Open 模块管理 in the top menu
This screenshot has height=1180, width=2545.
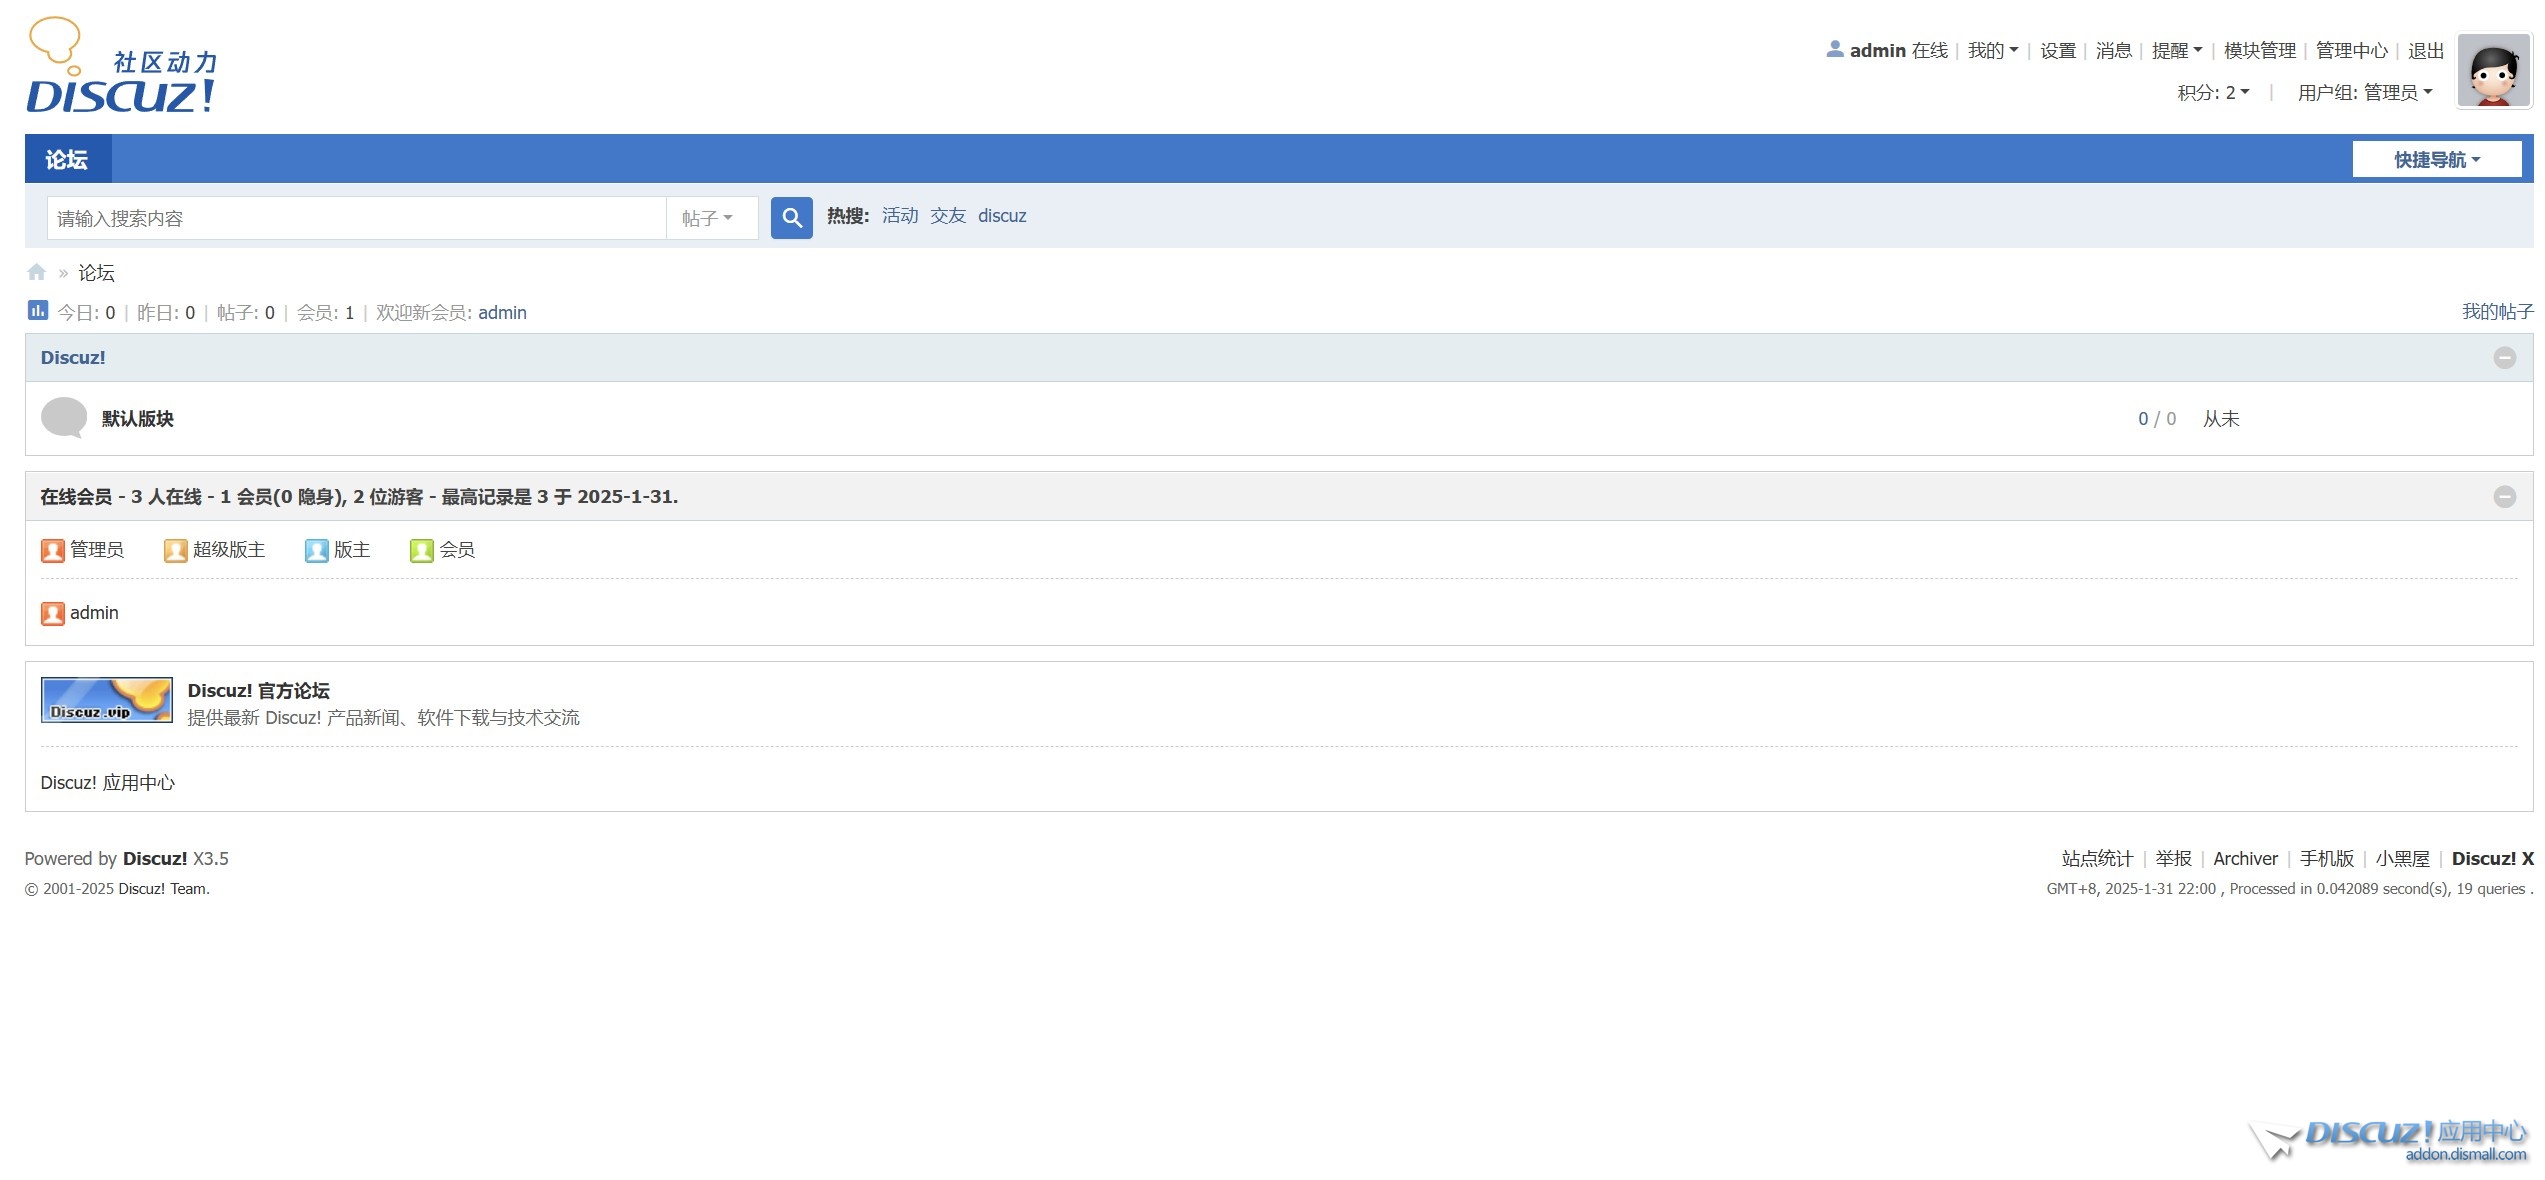(x=2260, y=50)
